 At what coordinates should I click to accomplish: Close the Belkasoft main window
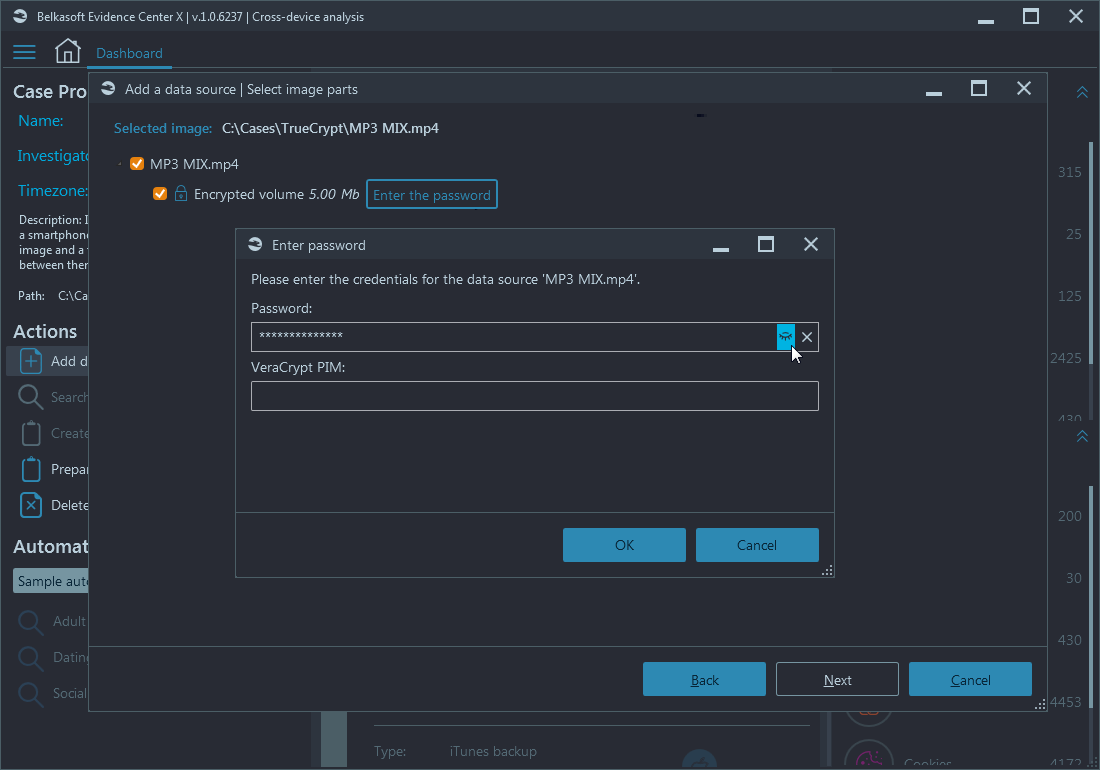coord(1075,16)
